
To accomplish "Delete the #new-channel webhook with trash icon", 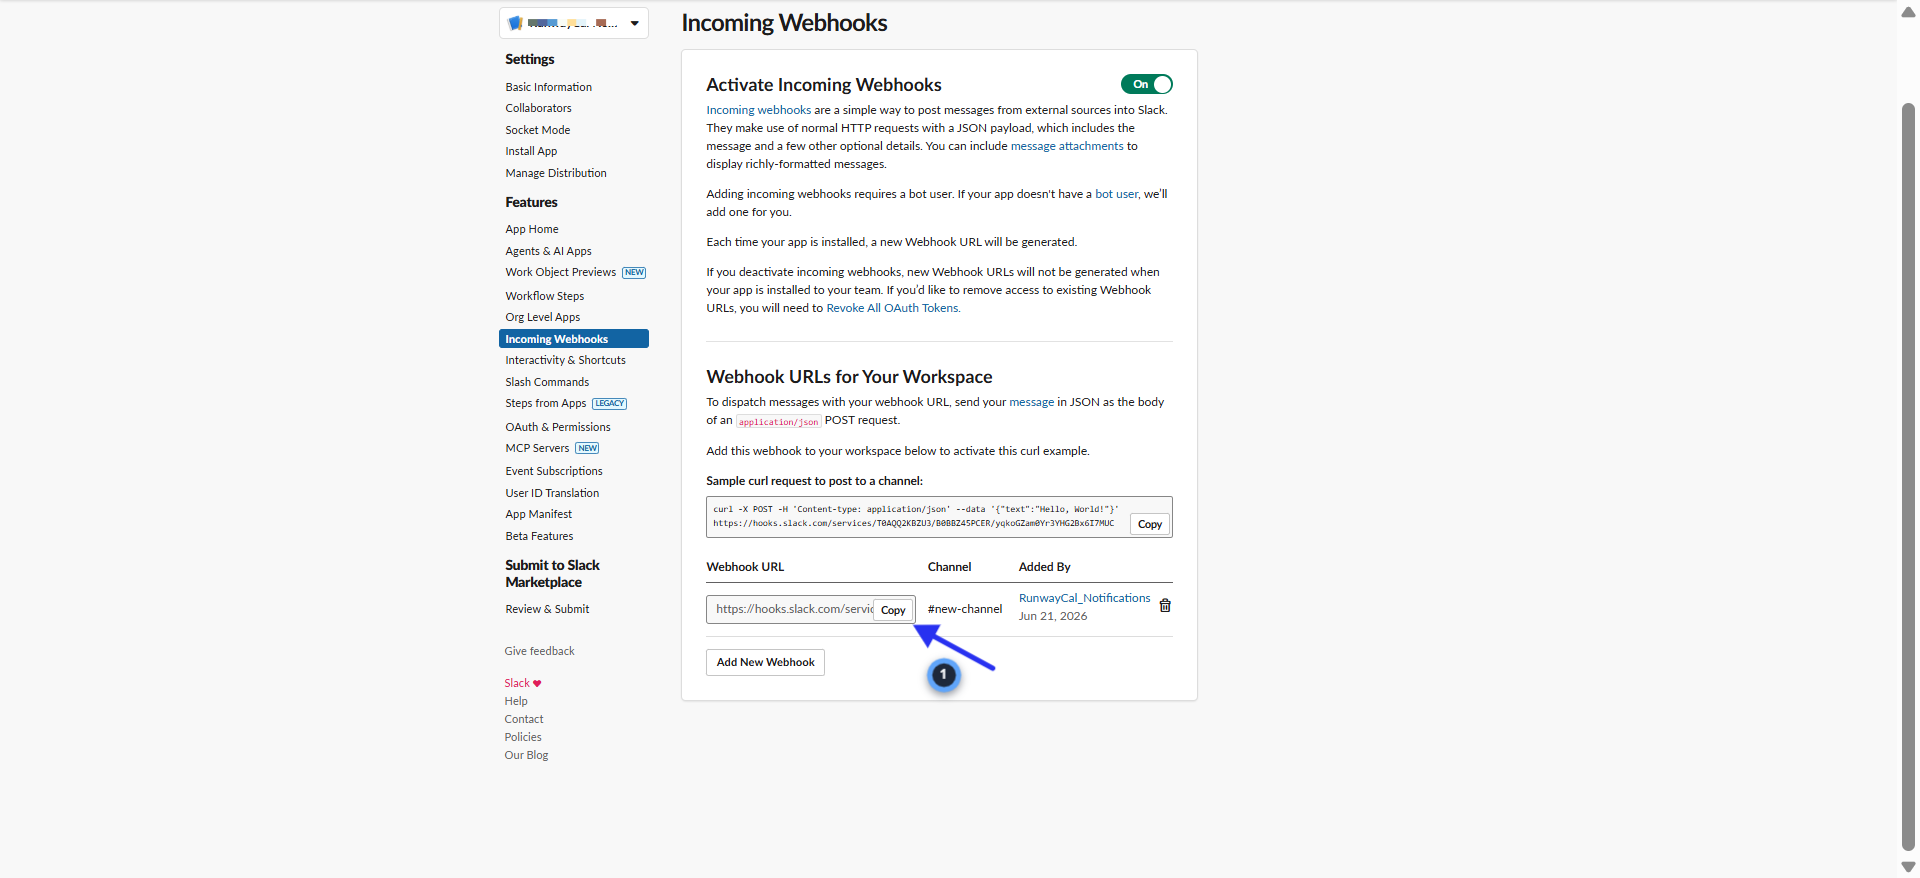I will (x=1165, y=605).
